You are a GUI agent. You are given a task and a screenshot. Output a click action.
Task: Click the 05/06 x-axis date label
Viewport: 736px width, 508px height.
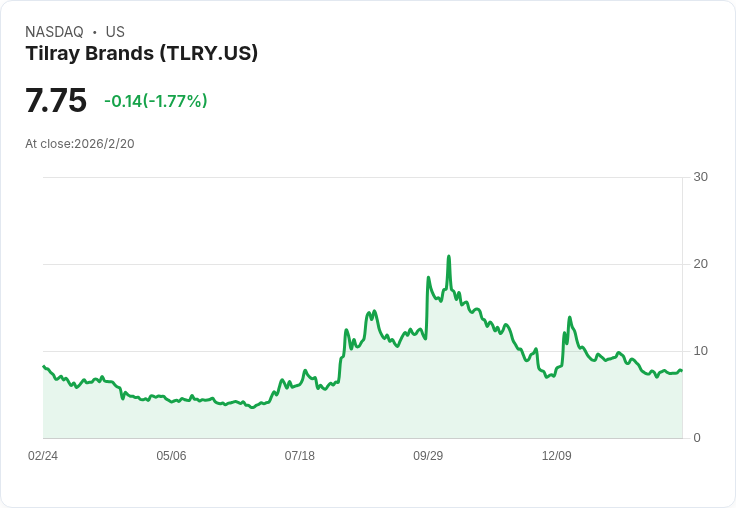(x=171, y=455)
